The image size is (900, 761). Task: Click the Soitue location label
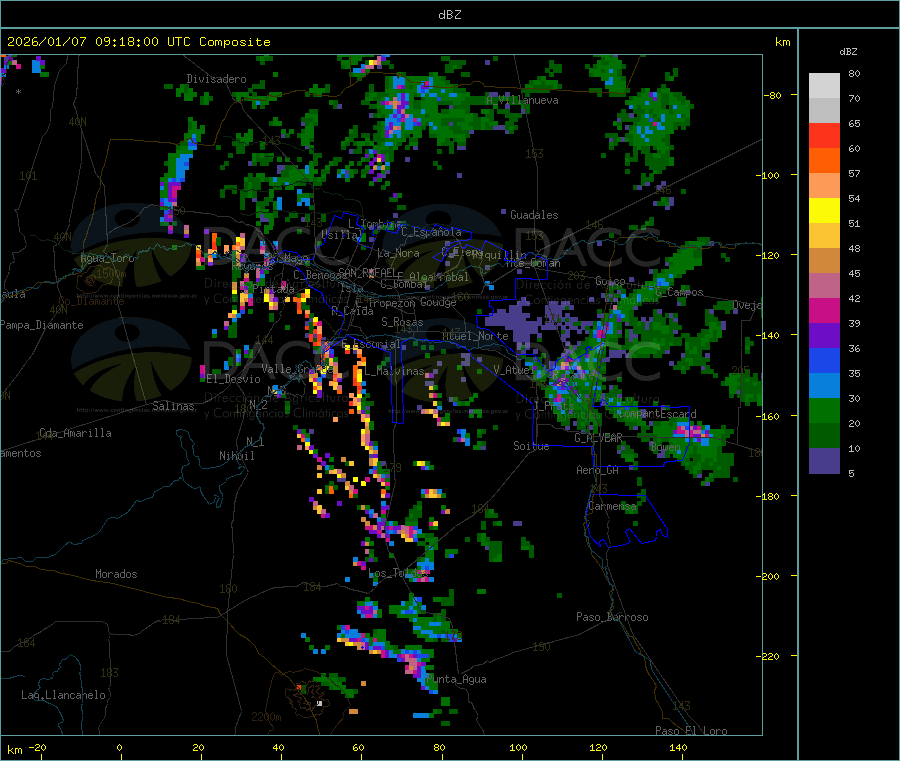[531, 446]
